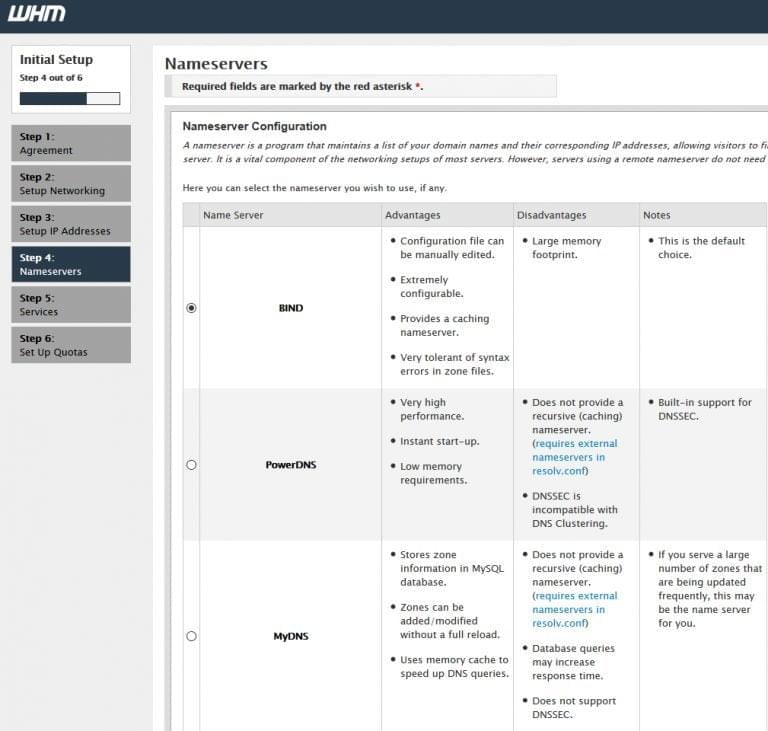Choose the PowerDNS radio option
Image resolution: width=768 pixels, height=731 pixels.
(x=192, y=465)
